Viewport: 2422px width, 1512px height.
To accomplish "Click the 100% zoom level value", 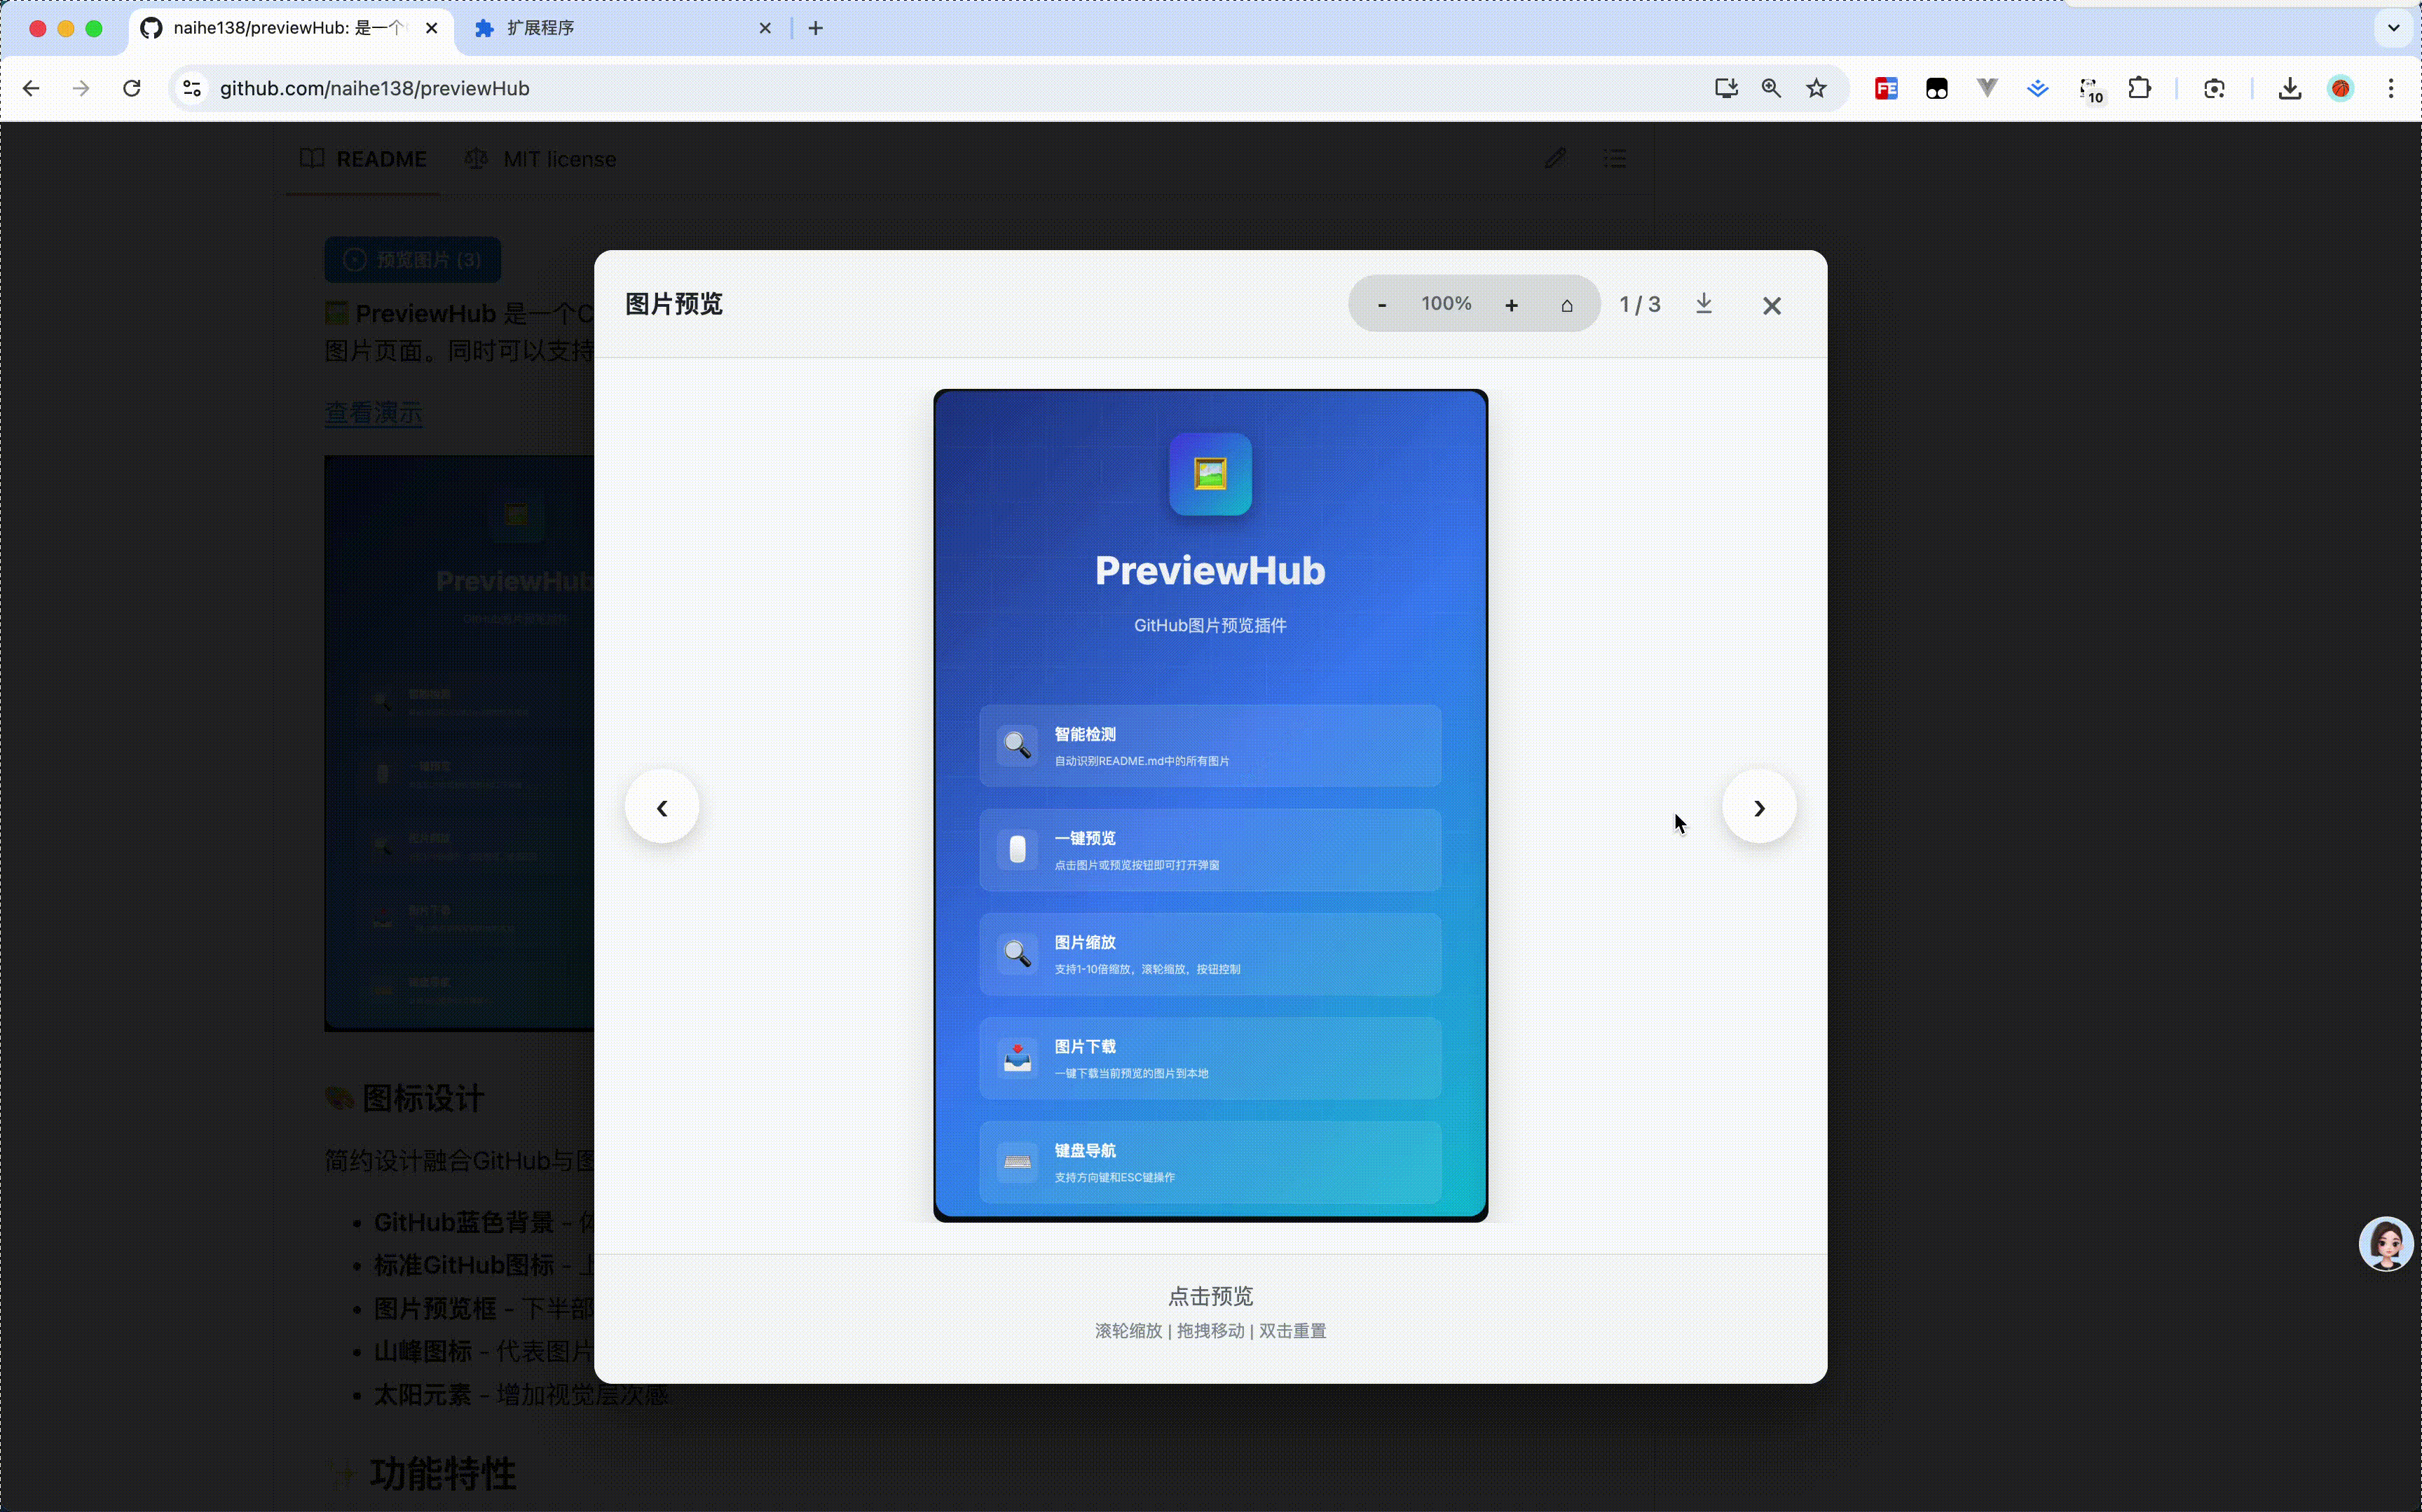I will click(x=1446, y=304).
